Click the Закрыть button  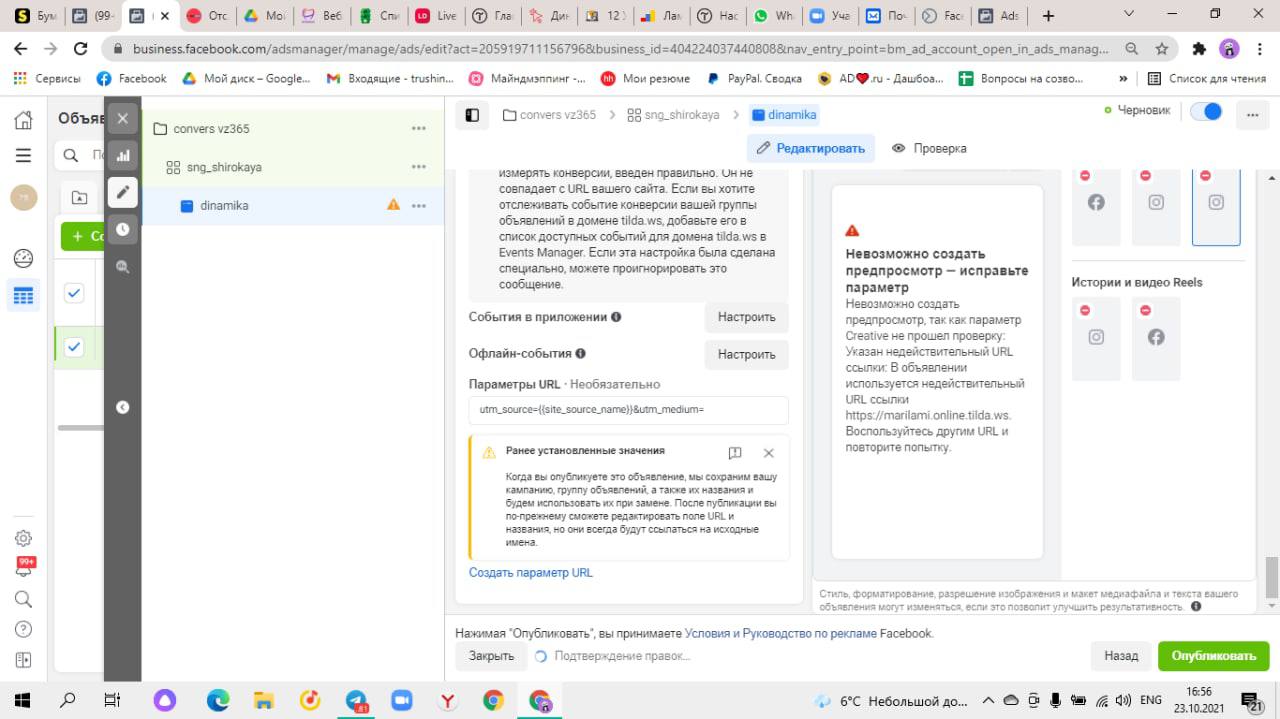pyautogui.click(x=491, y=656)
